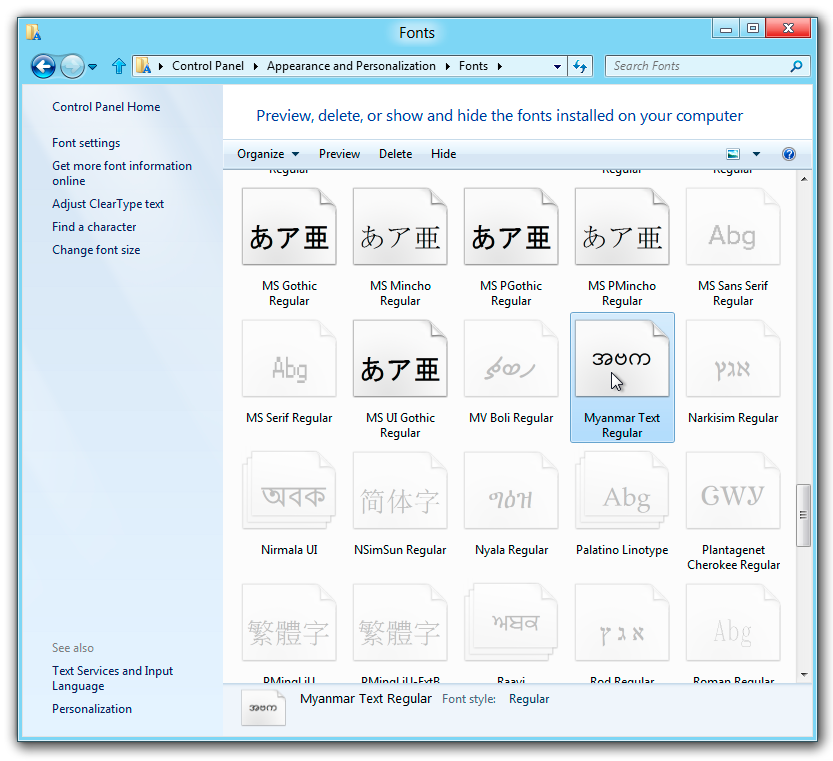
Task: Open the recent pages dropdown arrow
Action: click(92, 67)
